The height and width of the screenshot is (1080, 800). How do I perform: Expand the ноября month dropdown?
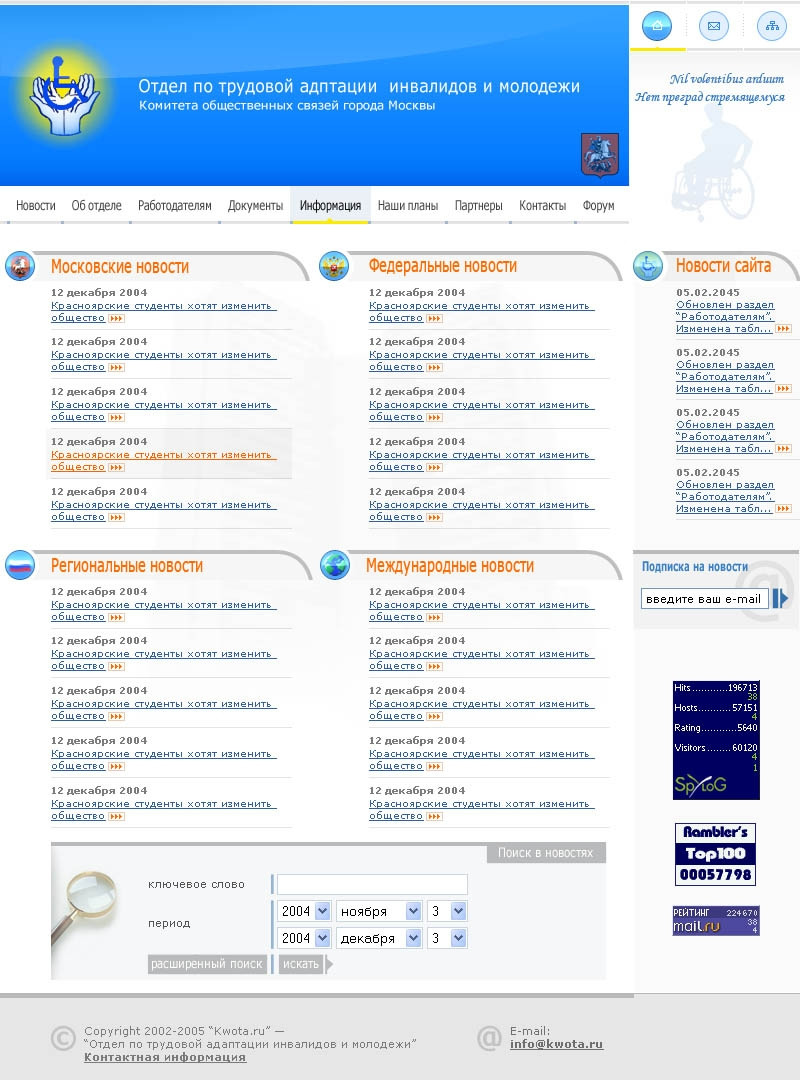point(379,911)
